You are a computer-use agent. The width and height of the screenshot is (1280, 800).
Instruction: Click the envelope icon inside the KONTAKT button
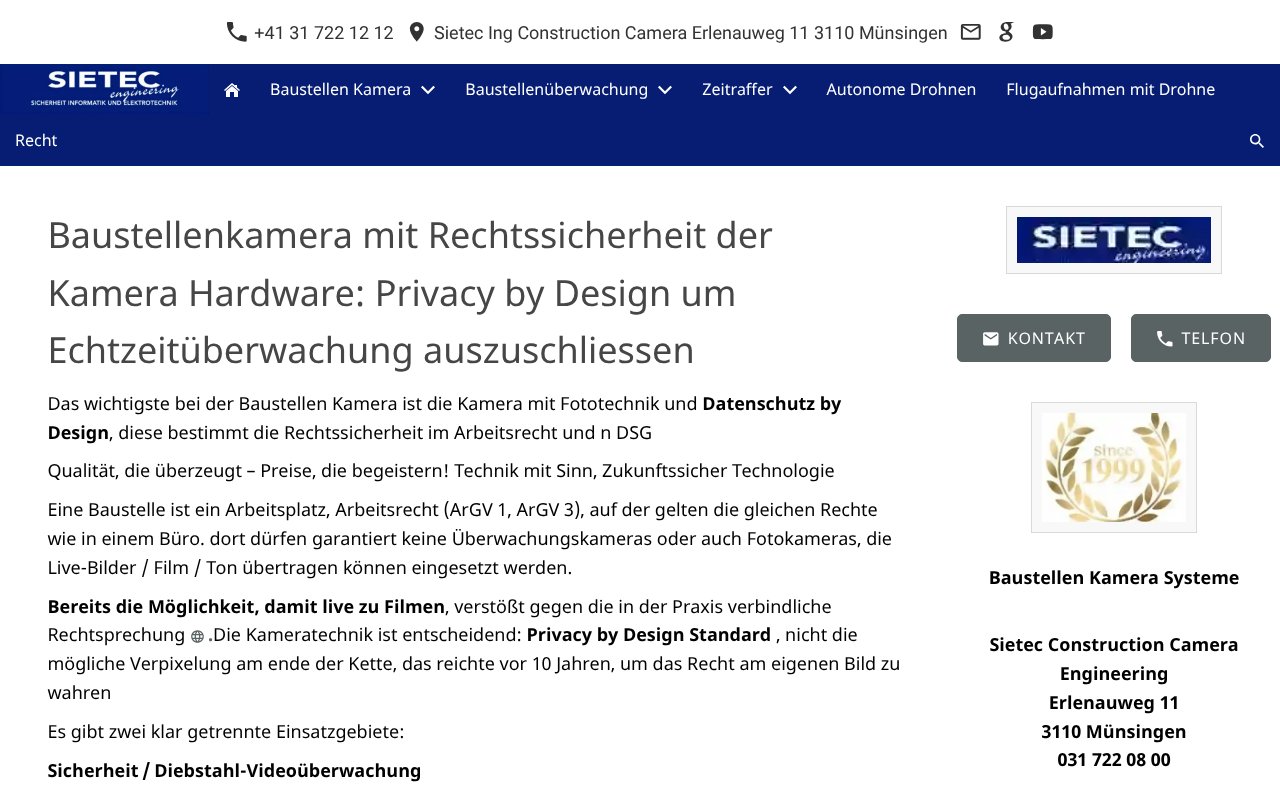point(989,338)
